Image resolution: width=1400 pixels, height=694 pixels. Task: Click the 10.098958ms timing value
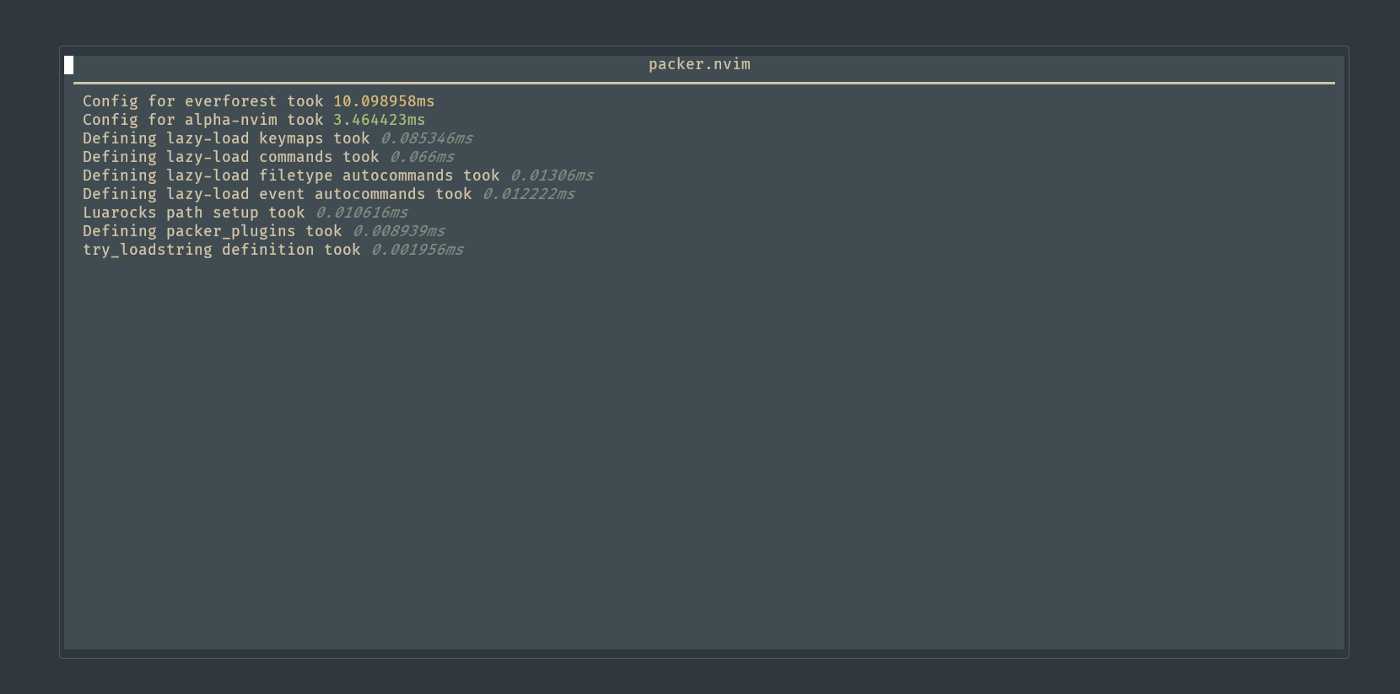tap(384, 101)
